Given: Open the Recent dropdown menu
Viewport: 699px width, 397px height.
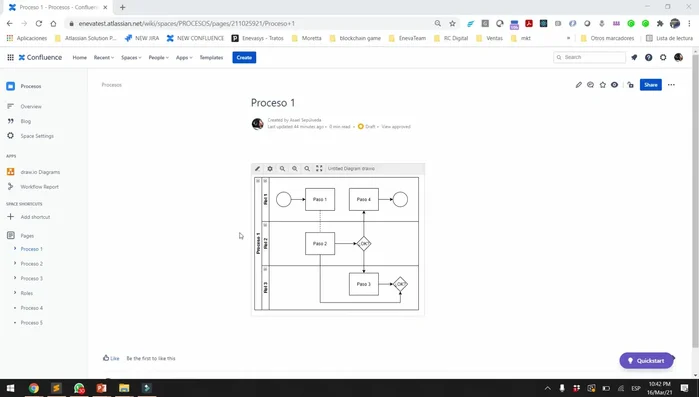Looking at the screenshot, I should pos(103,57).
